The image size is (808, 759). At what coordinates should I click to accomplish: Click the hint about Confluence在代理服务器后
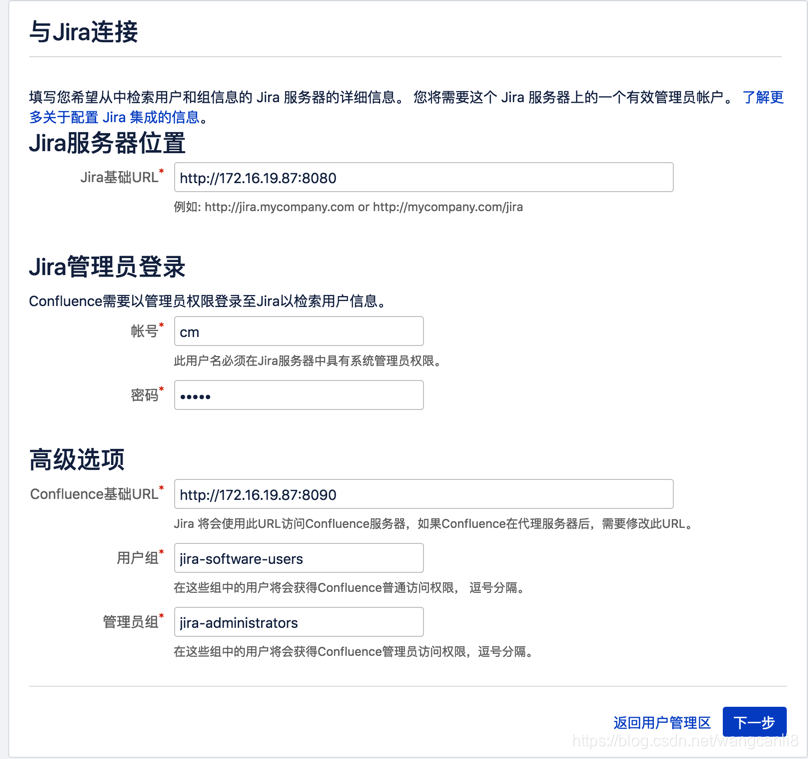coord(434,524)
